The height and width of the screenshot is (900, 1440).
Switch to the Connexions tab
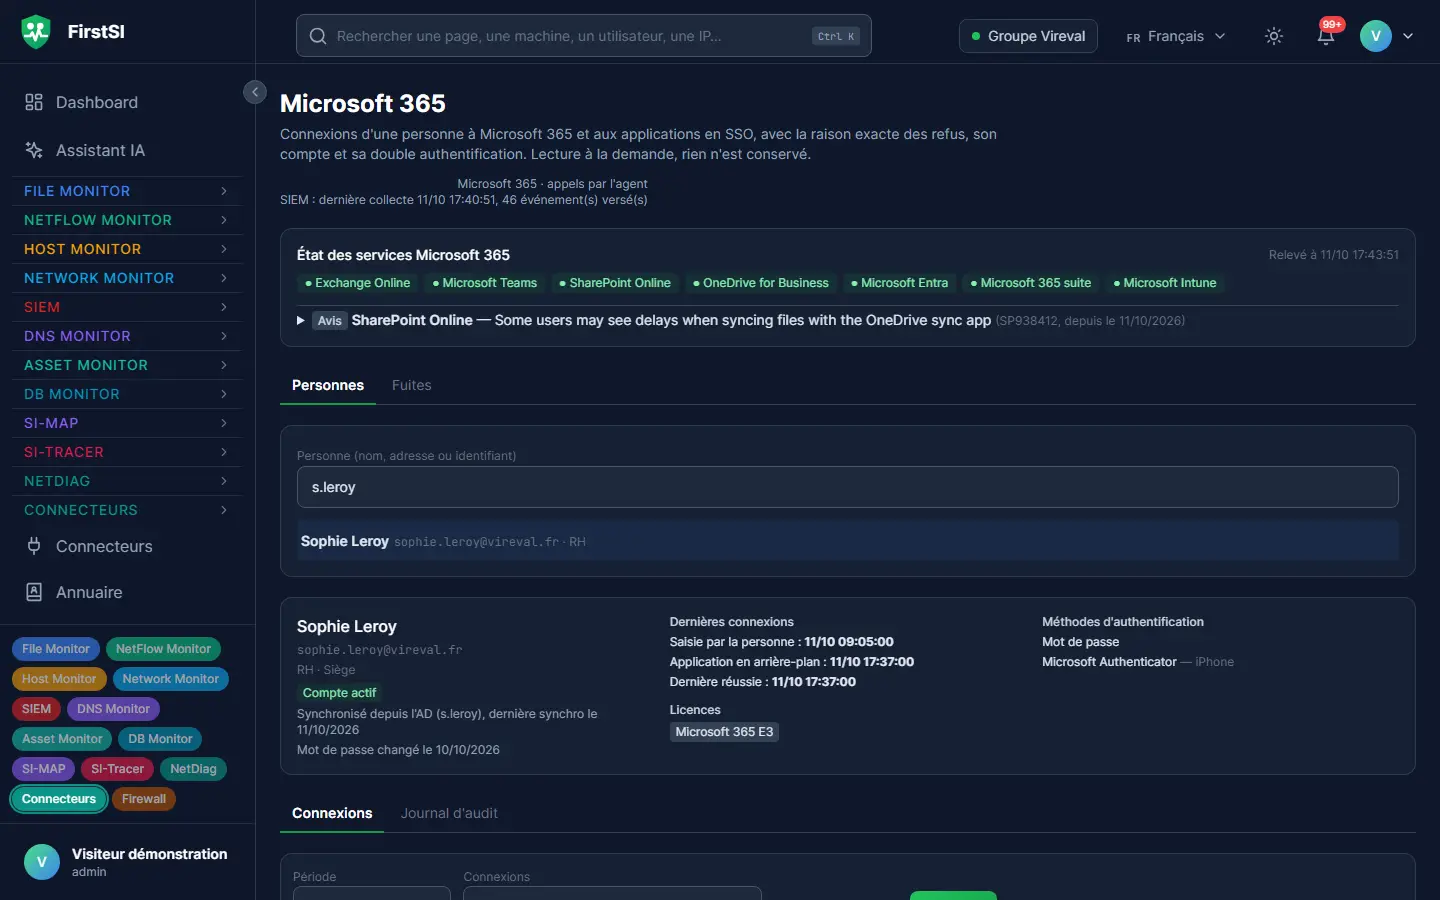click(332, 813)
